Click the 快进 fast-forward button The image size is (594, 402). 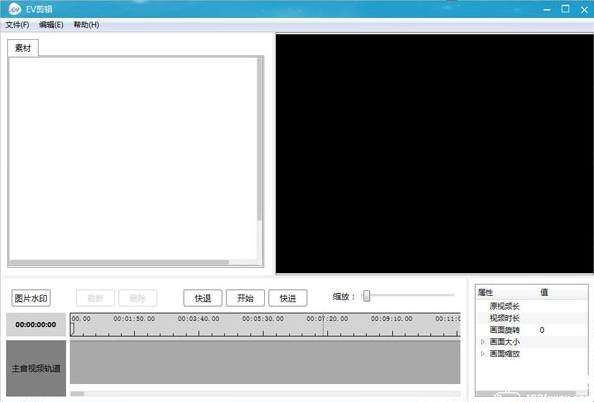point(288,298)
